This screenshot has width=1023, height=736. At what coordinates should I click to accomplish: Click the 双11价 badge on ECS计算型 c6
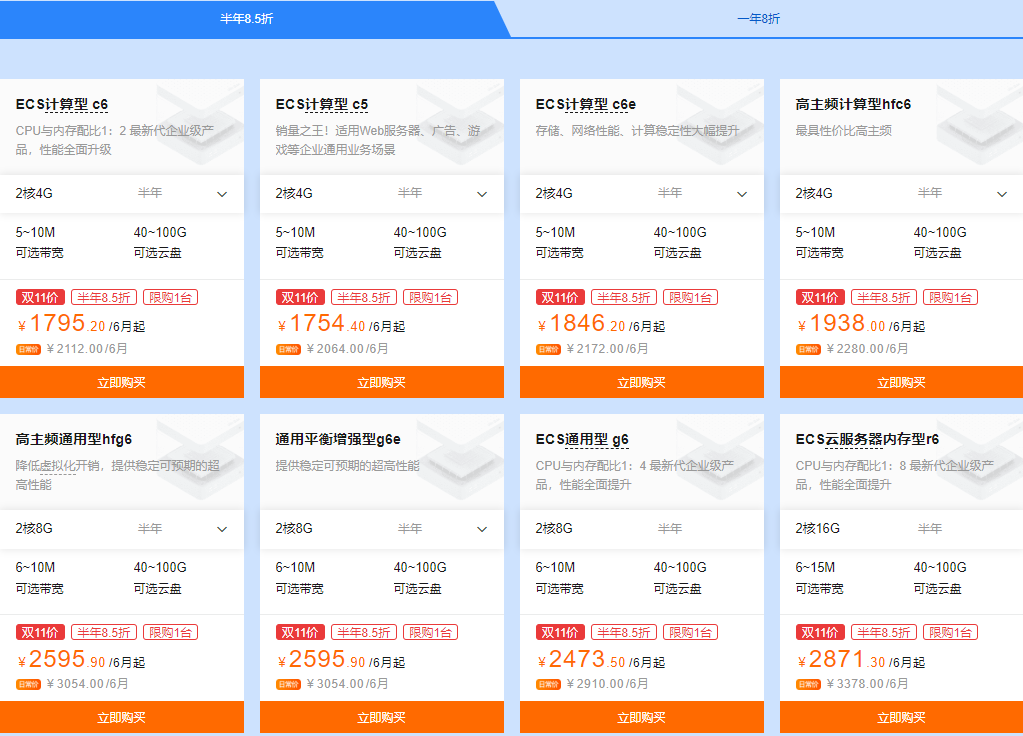40,298
